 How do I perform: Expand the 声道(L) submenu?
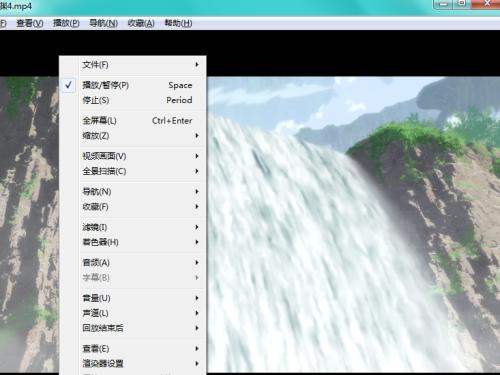[x=133, y=313]
